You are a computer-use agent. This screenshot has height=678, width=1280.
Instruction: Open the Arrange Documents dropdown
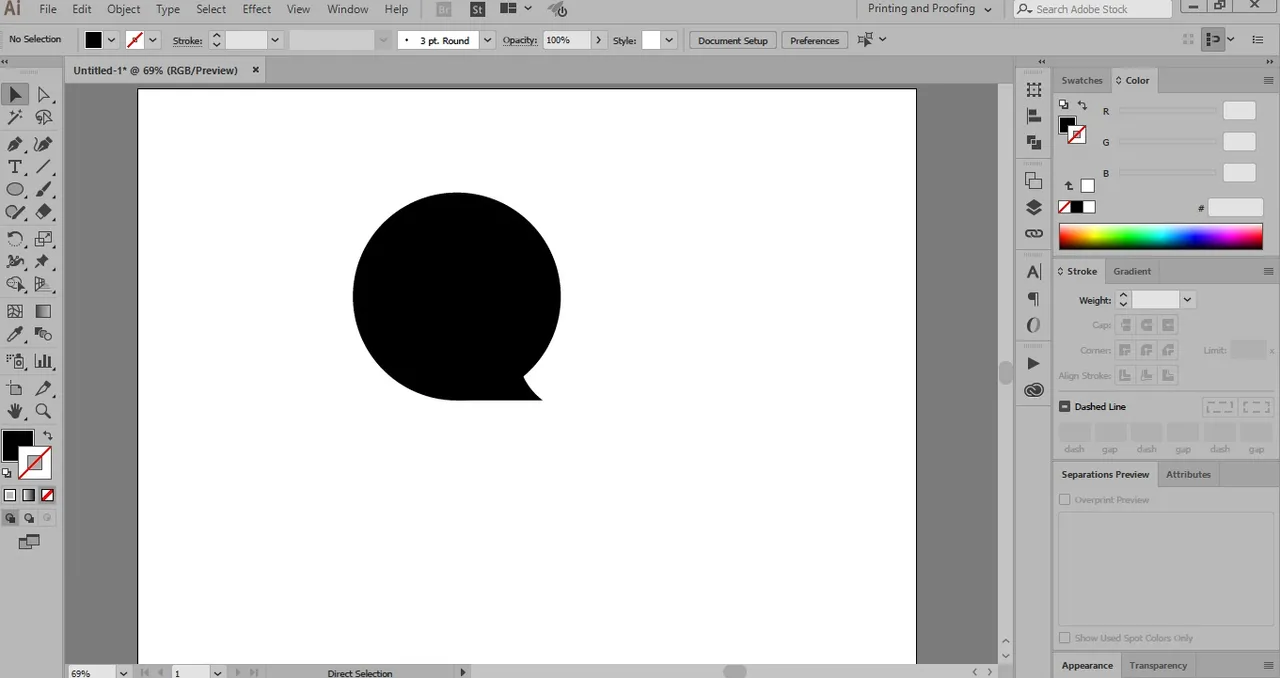[516, 9]
